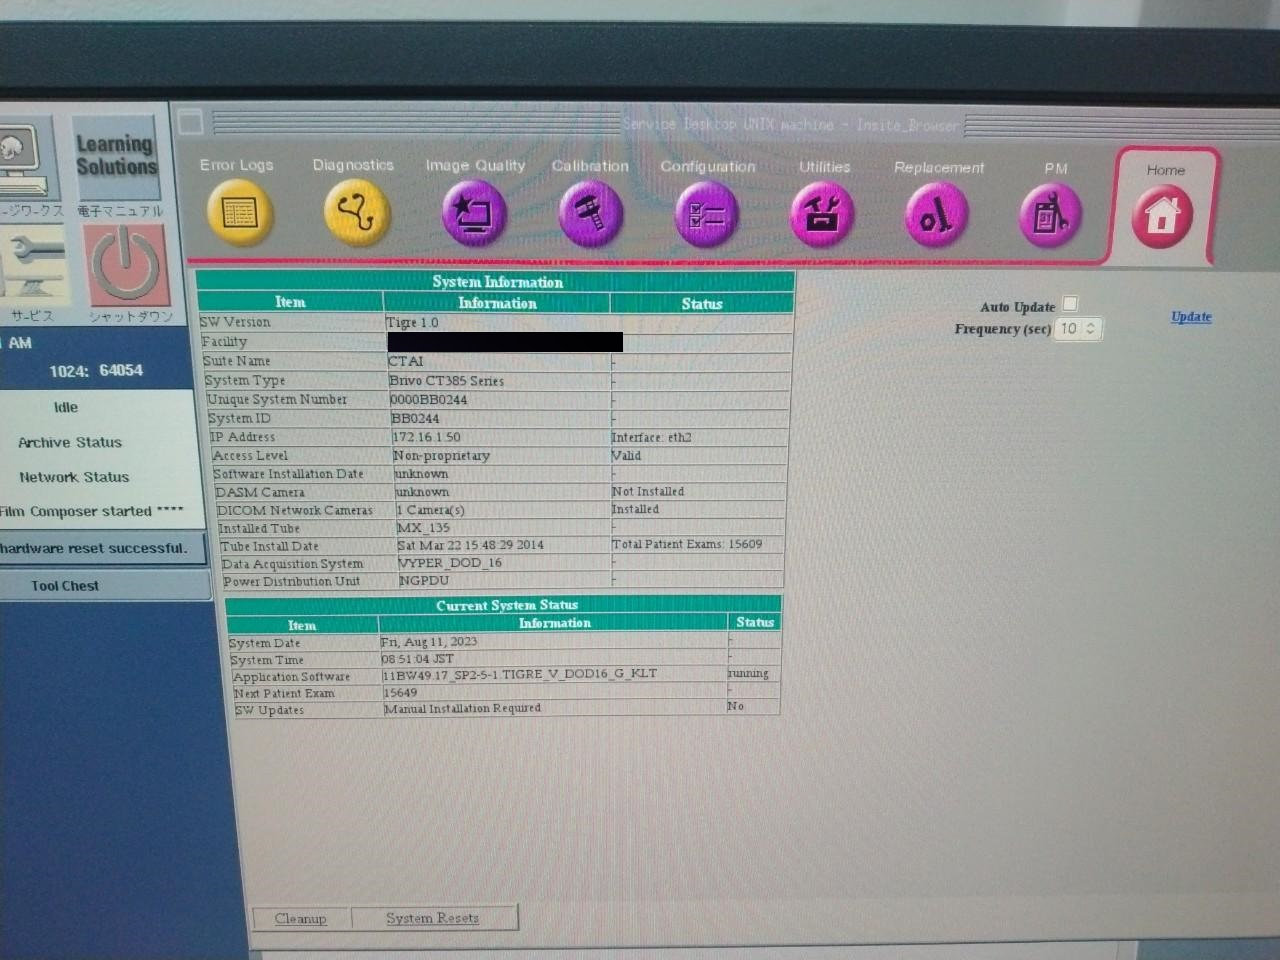Select the Image Quality icon
The image size is (1280, 960).
click(x=474, y=213)
